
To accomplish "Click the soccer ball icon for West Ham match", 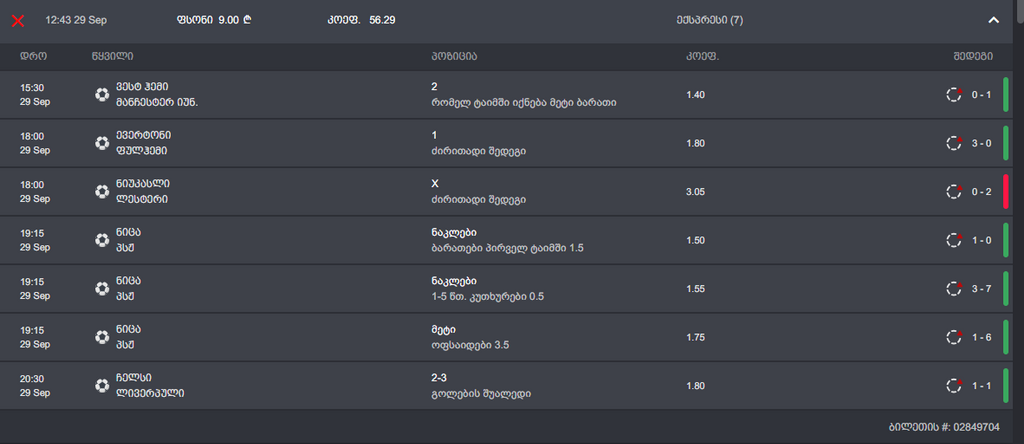I will pos(101,95).
